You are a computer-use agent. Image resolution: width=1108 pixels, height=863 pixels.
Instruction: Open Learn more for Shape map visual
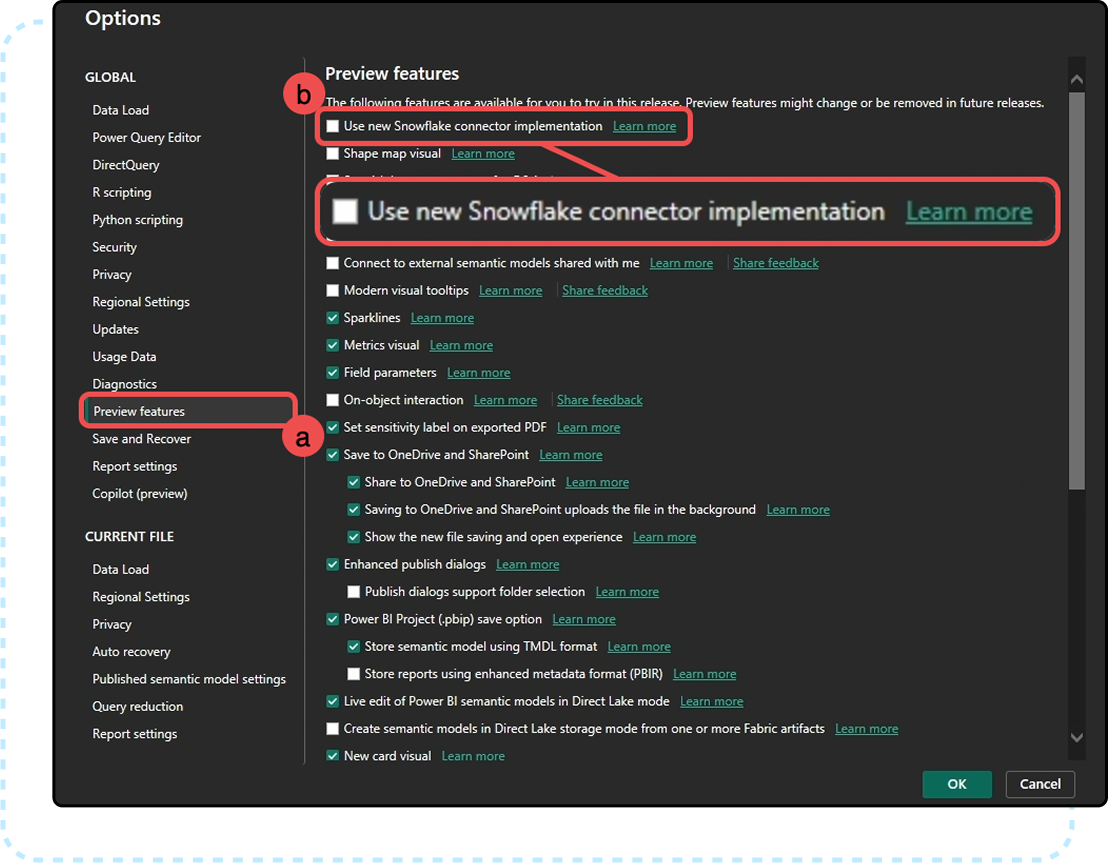pos(483,154)
